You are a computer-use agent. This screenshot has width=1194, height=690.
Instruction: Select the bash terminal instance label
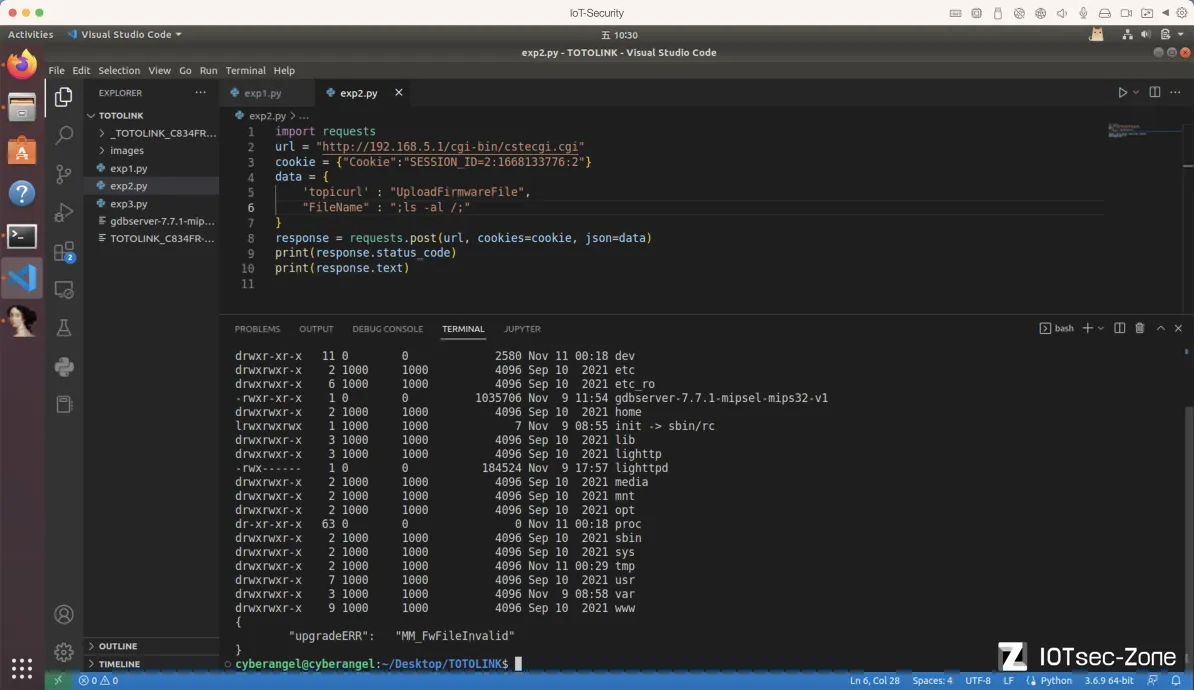point(1057,328)
